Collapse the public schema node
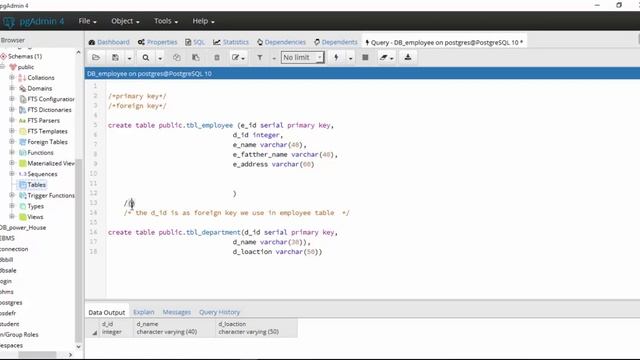This screenshot has height=360, width=640. click(3, 67)
